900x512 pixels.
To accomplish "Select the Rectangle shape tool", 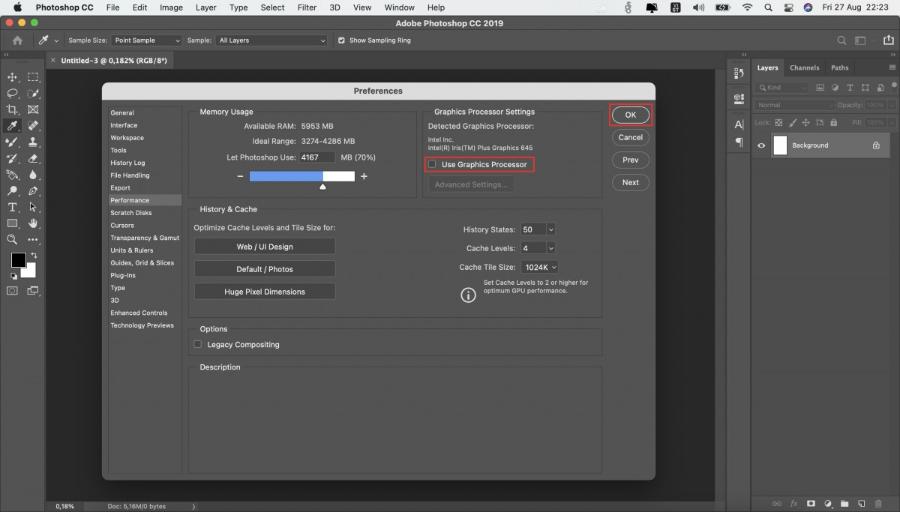I will click(12, 223).
